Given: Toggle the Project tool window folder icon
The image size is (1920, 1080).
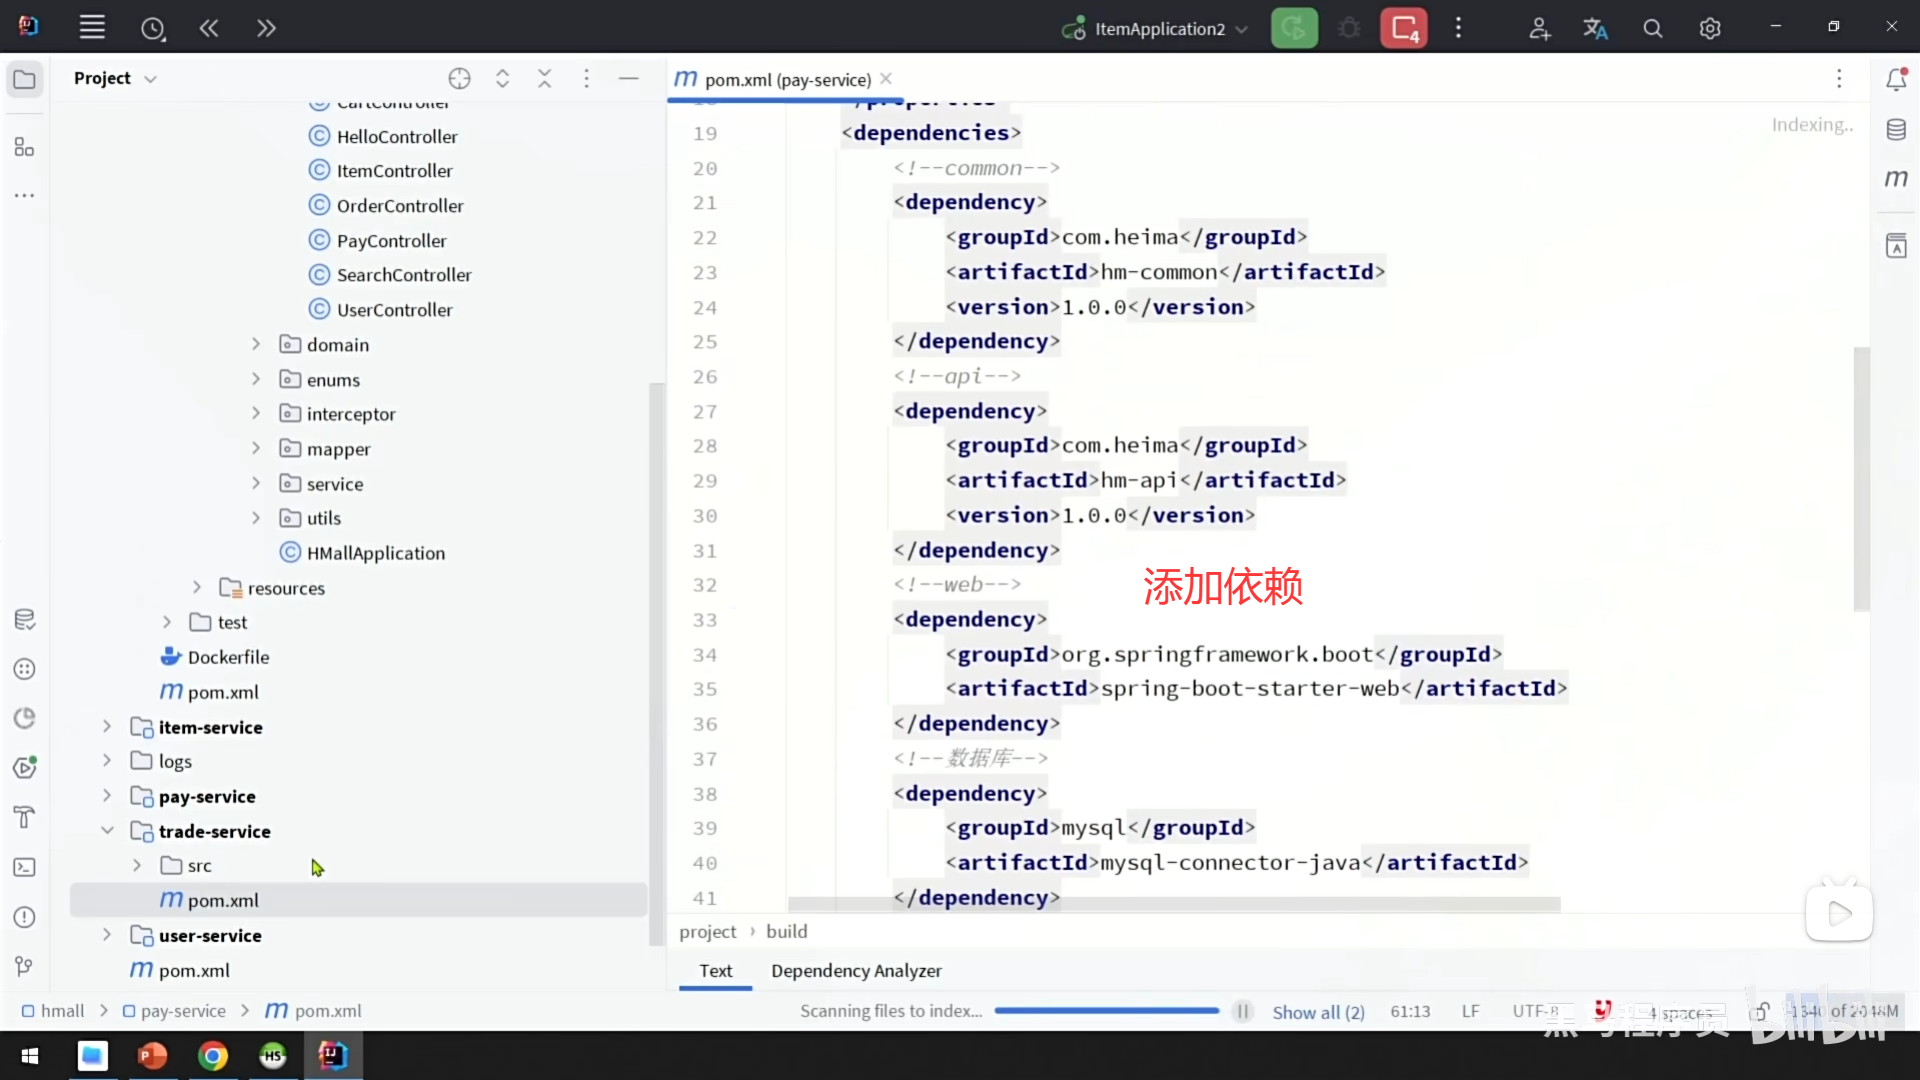Looking at the screenshot, I should click(x=25, y=79).
